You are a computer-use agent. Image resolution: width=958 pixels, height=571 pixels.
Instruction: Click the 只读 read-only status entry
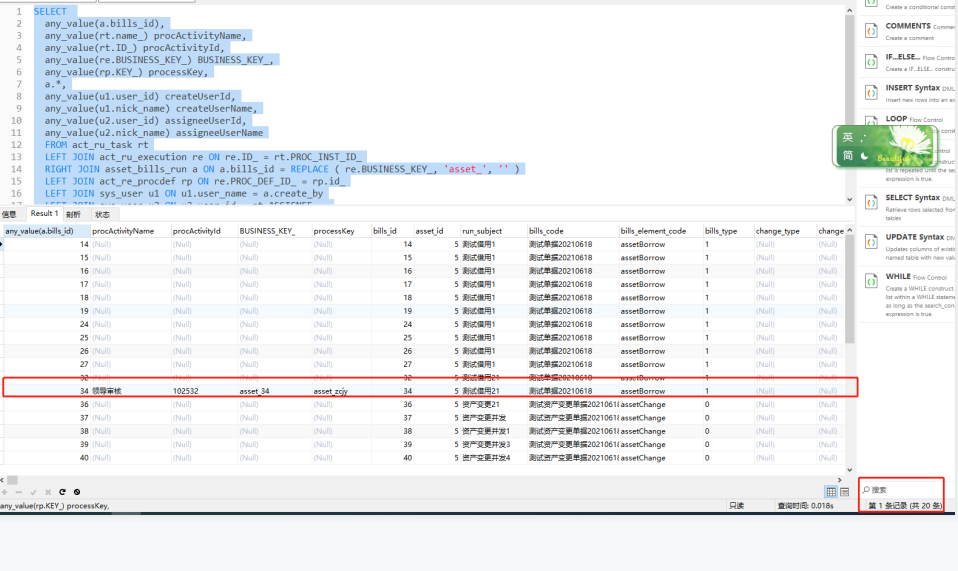click(x=736, y=506)
